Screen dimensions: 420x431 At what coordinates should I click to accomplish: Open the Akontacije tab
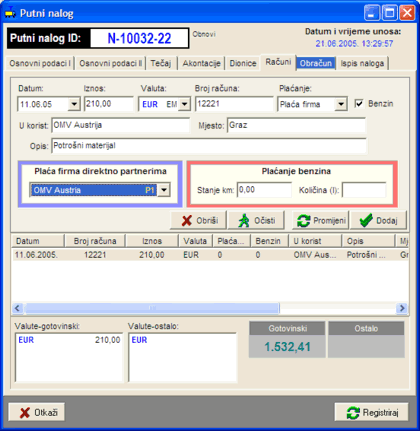(x=201, y=63)
